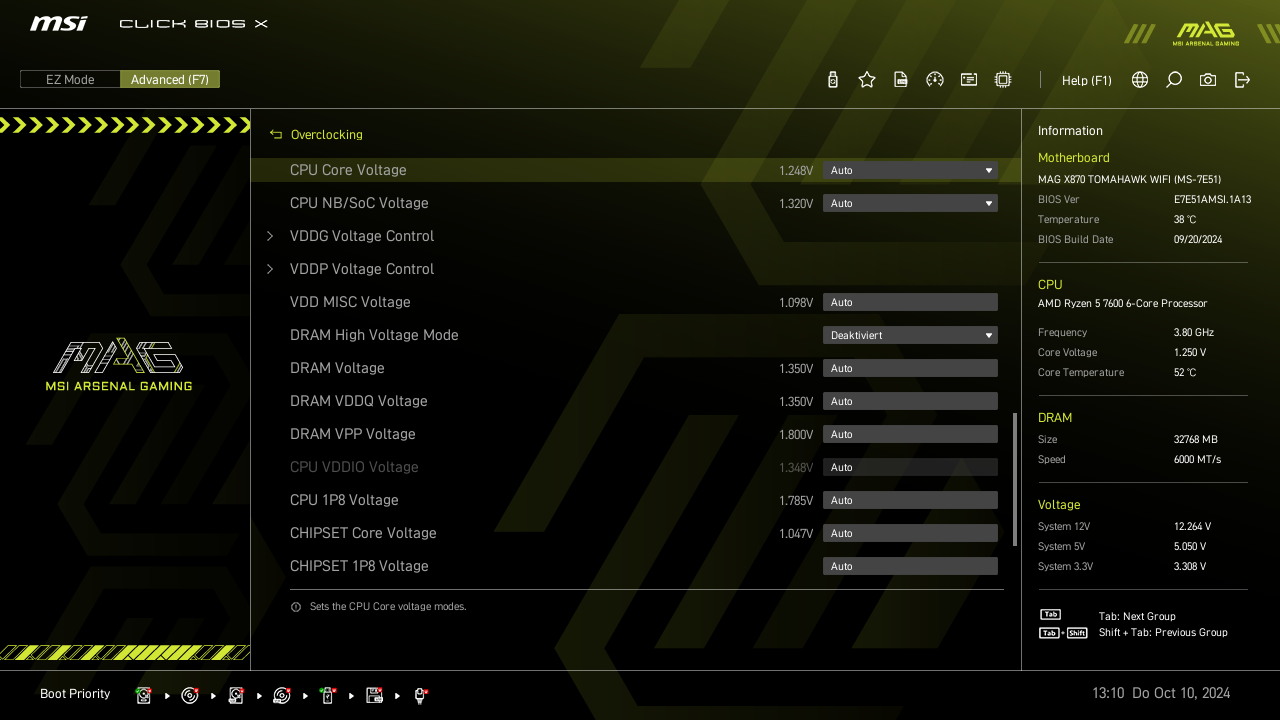Click the search magnifier icon
This screenshot has width=1280, height=720.
(1174, 80)
